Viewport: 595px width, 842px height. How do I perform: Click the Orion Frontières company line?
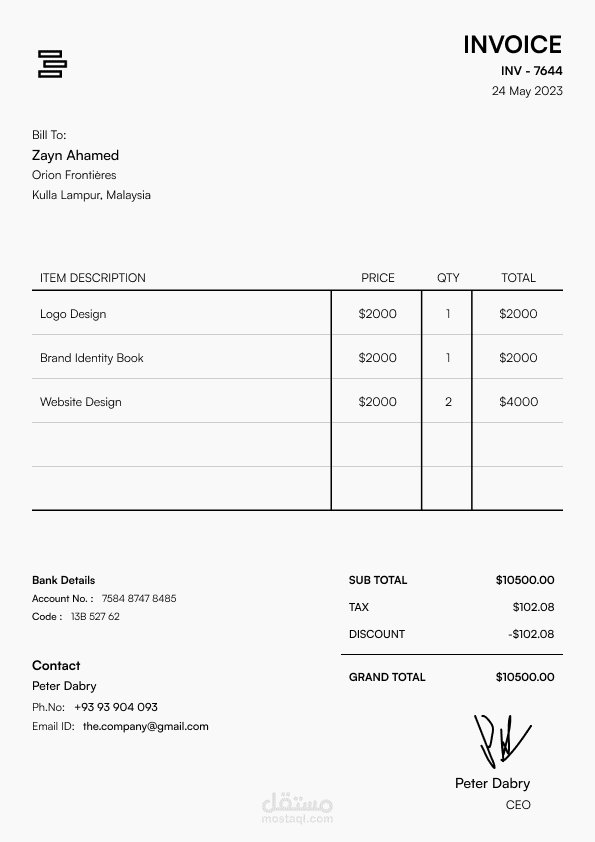(x=74, y=175)
